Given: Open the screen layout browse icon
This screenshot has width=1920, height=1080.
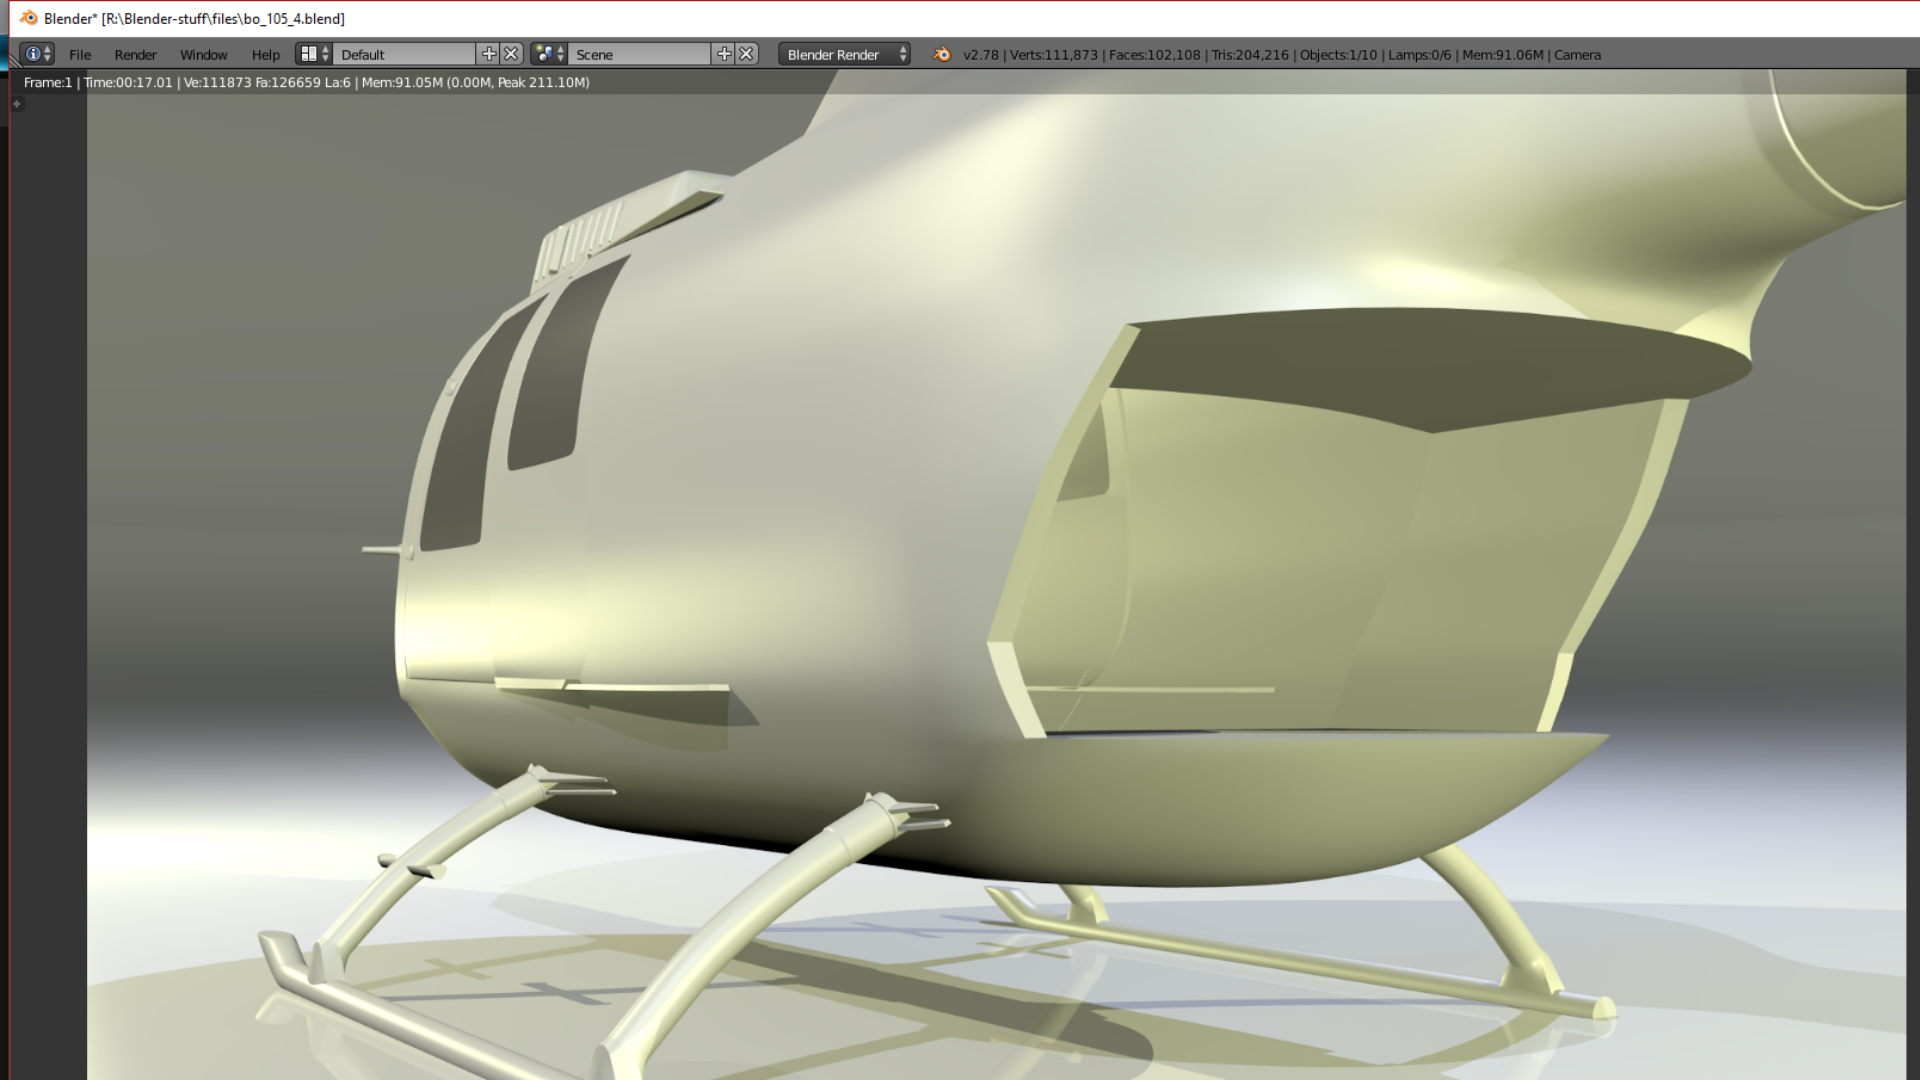Looking at the screenshot, I should 314,54.
